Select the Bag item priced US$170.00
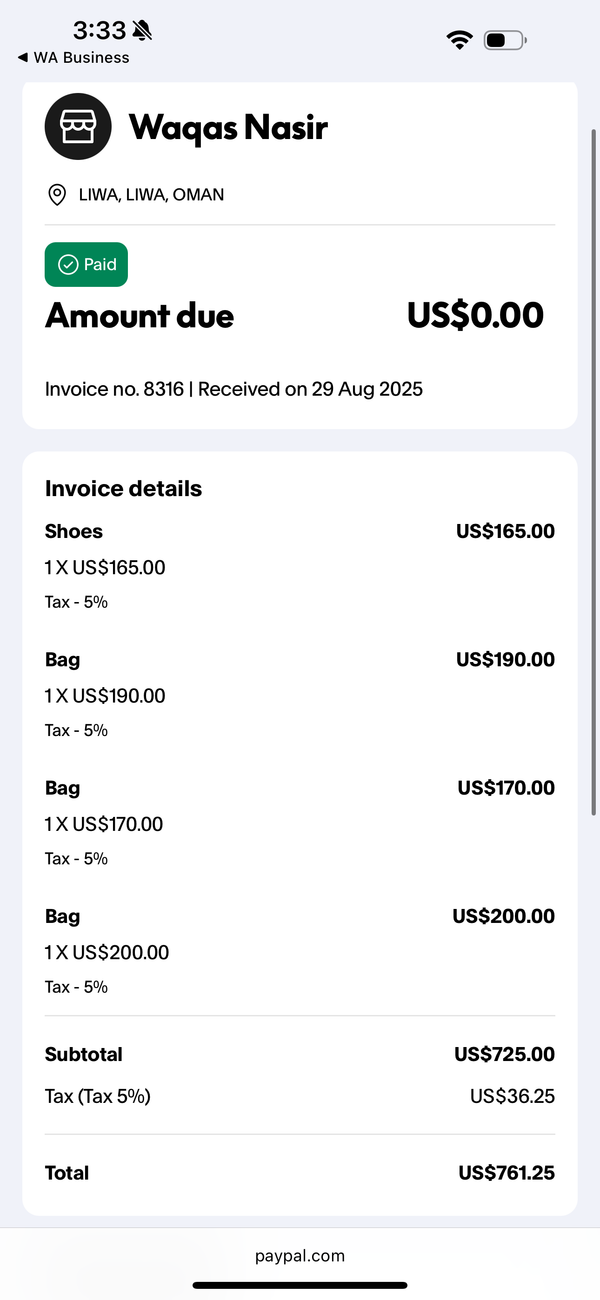 [300, 822]
